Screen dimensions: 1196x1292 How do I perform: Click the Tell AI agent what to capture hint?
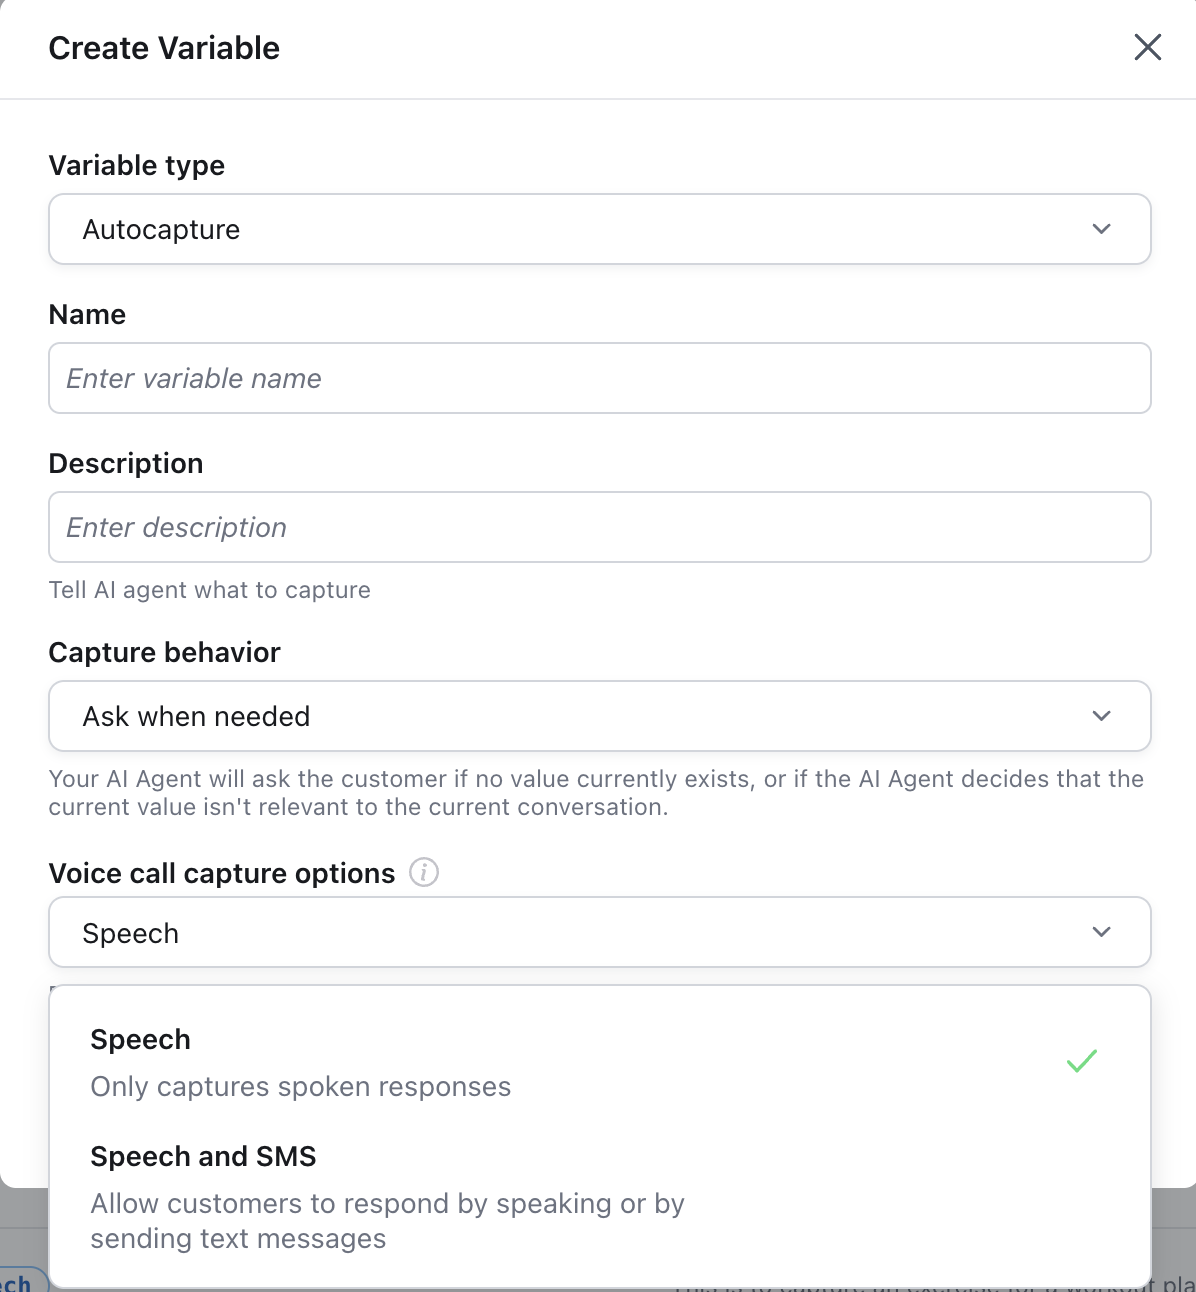[x=209, y=589]
